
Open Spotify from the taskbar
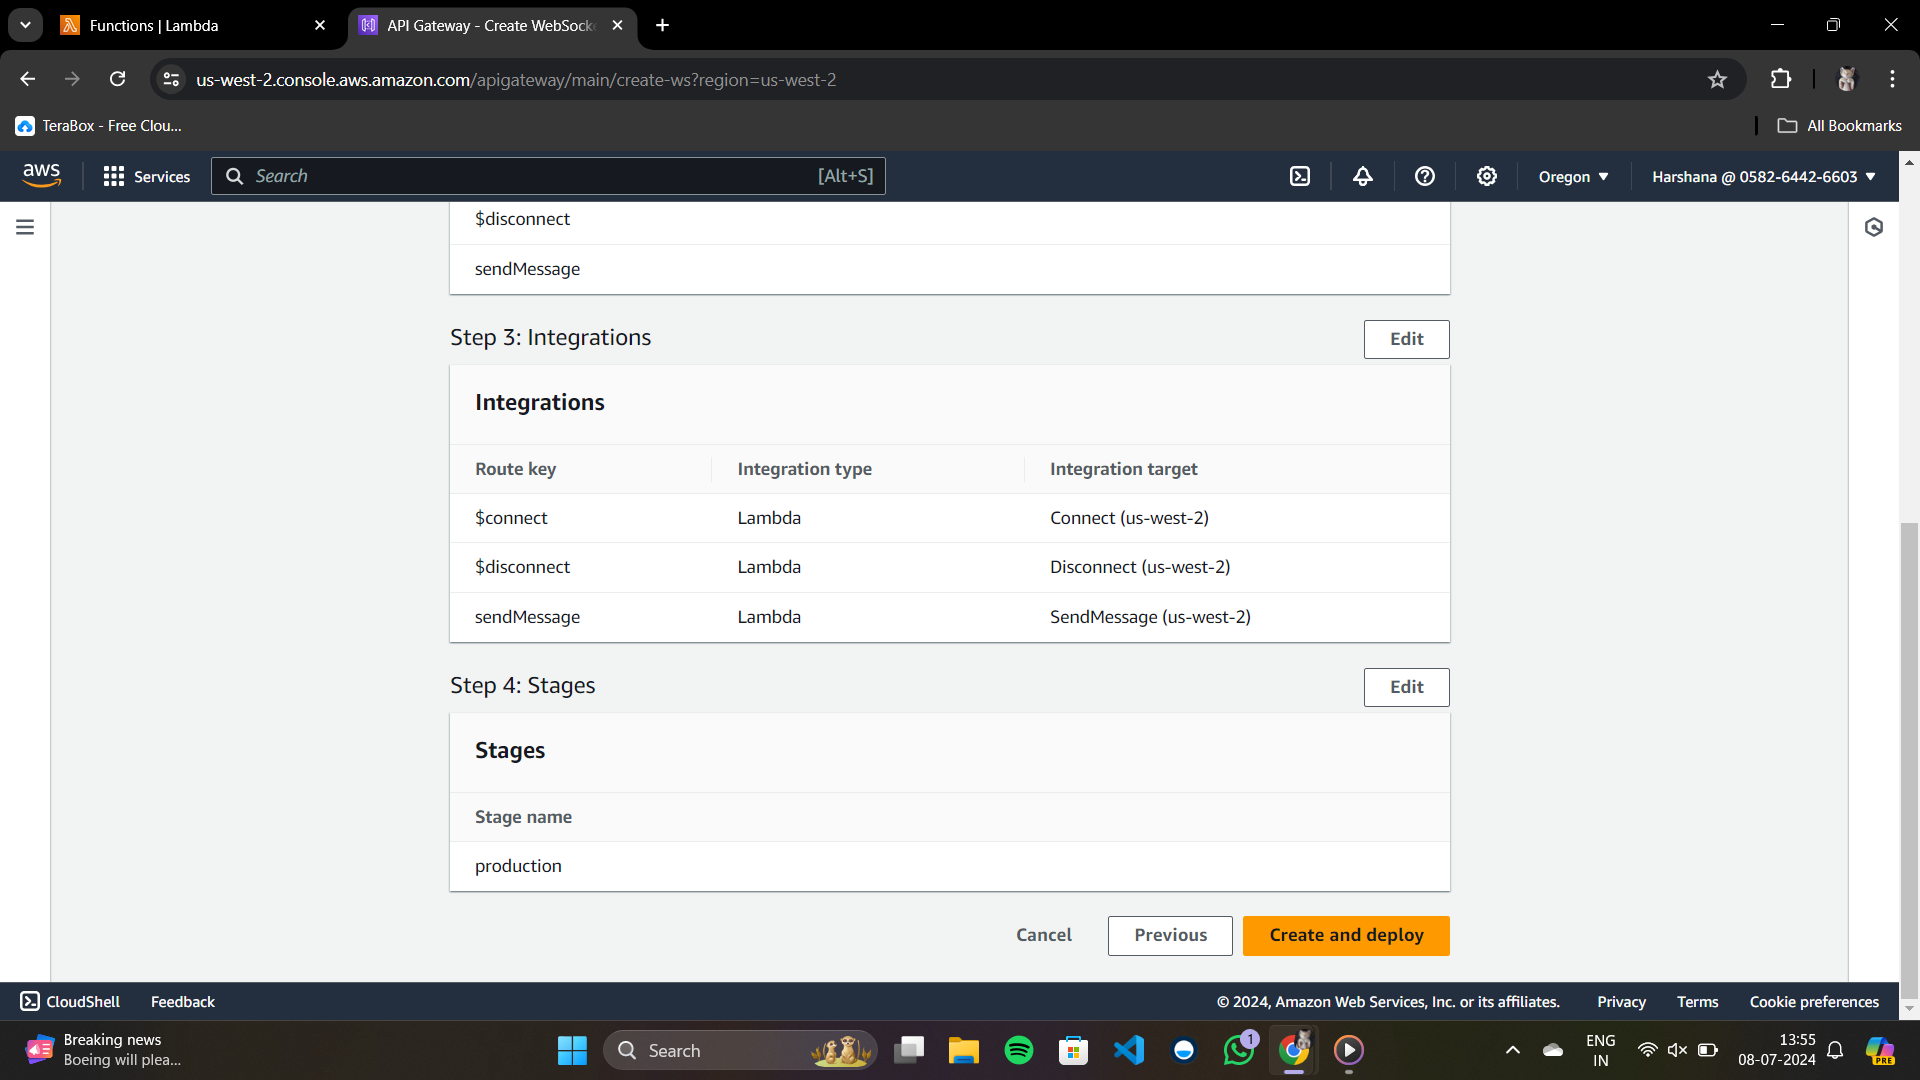tap(1018, 1050)
